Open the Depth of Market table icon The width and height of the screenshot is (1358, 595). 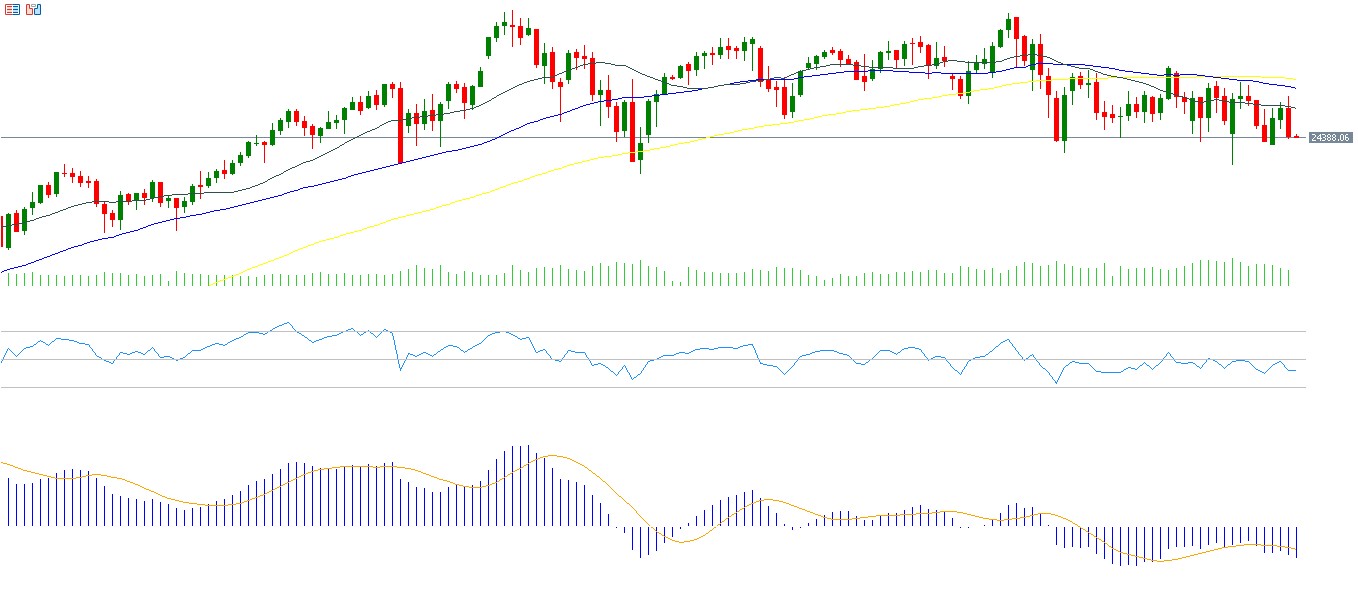pos(13,9)
